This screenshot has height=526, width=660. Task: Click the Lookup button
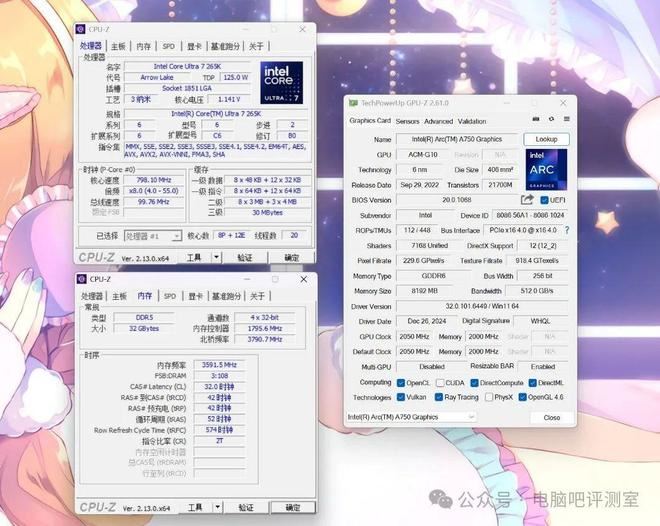tap(546, 139)
